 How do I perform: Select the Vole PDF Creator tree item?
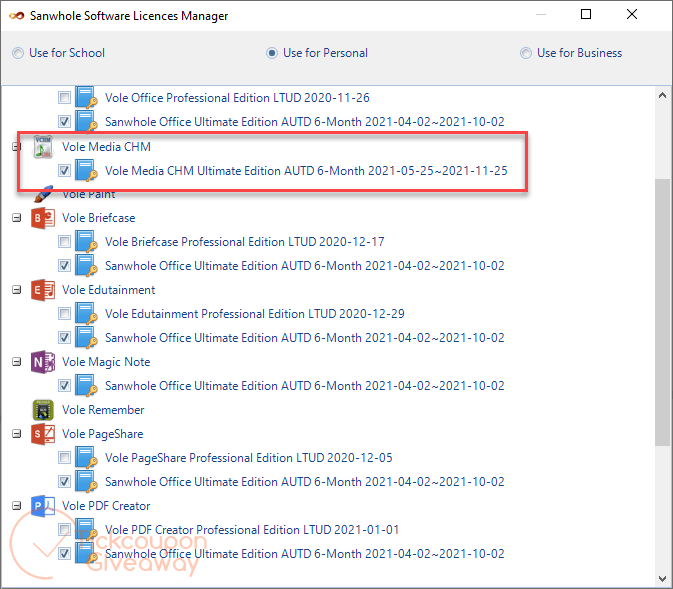click(x=106, y=506)
